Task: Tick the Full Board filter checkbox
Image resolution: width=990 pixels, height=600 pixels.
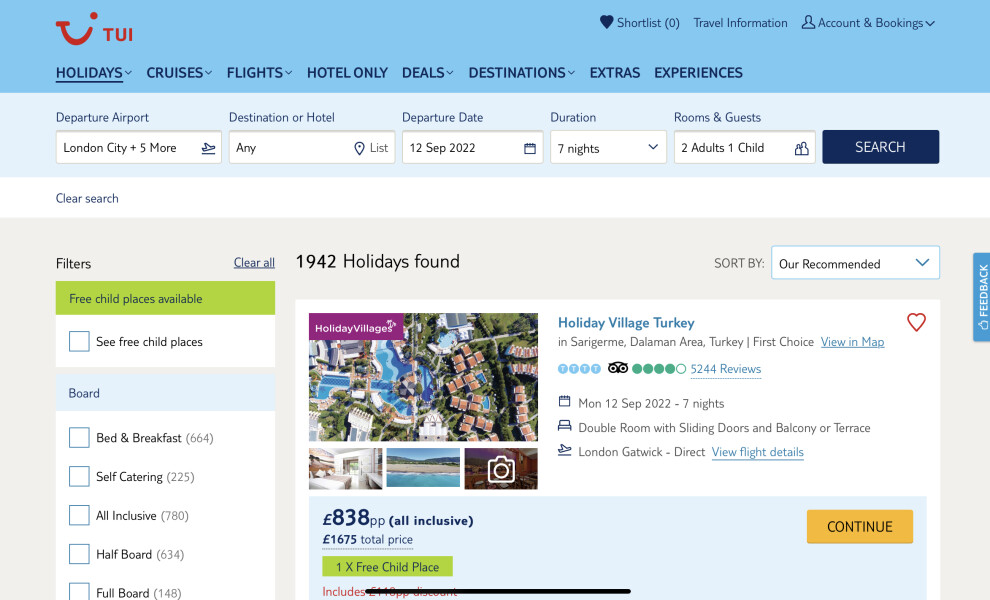Action: coord(79,592)
